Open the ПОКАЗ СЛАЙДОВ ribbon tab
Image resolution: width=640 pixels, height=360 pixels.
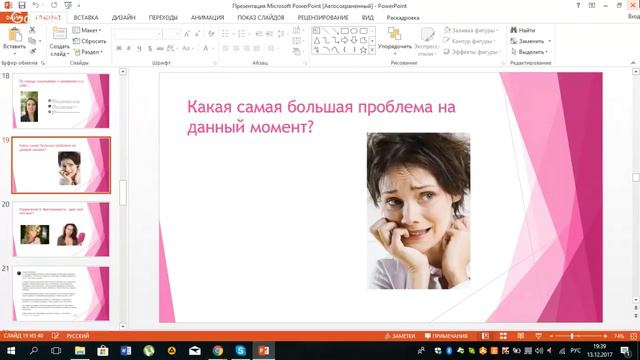pyautogui.click(x=261, y=18)
